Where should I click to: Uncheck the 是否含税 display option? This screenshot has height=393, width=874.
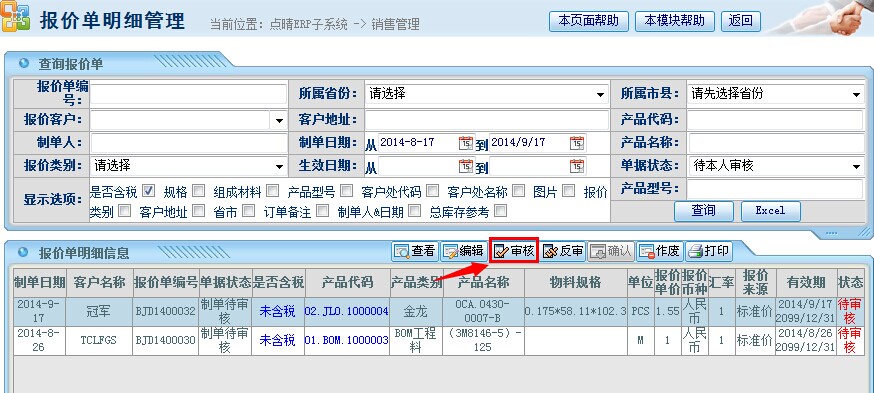click(x=148, y=191)
